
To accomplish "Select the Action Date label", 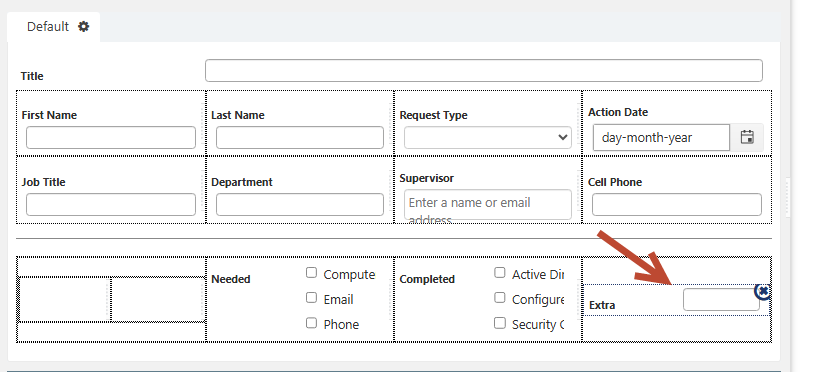I will [618, 112].
